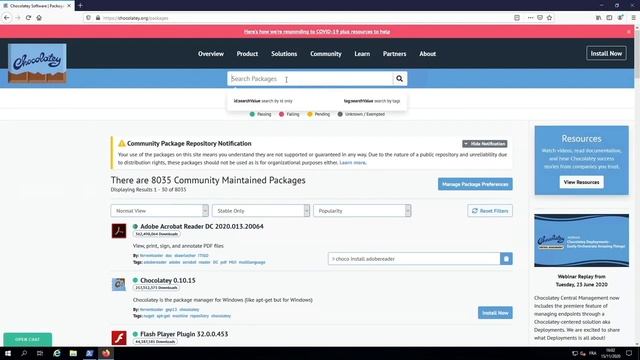The image size is (640, 360).
Task: Go forward in browser history
Action: (18, 18)
